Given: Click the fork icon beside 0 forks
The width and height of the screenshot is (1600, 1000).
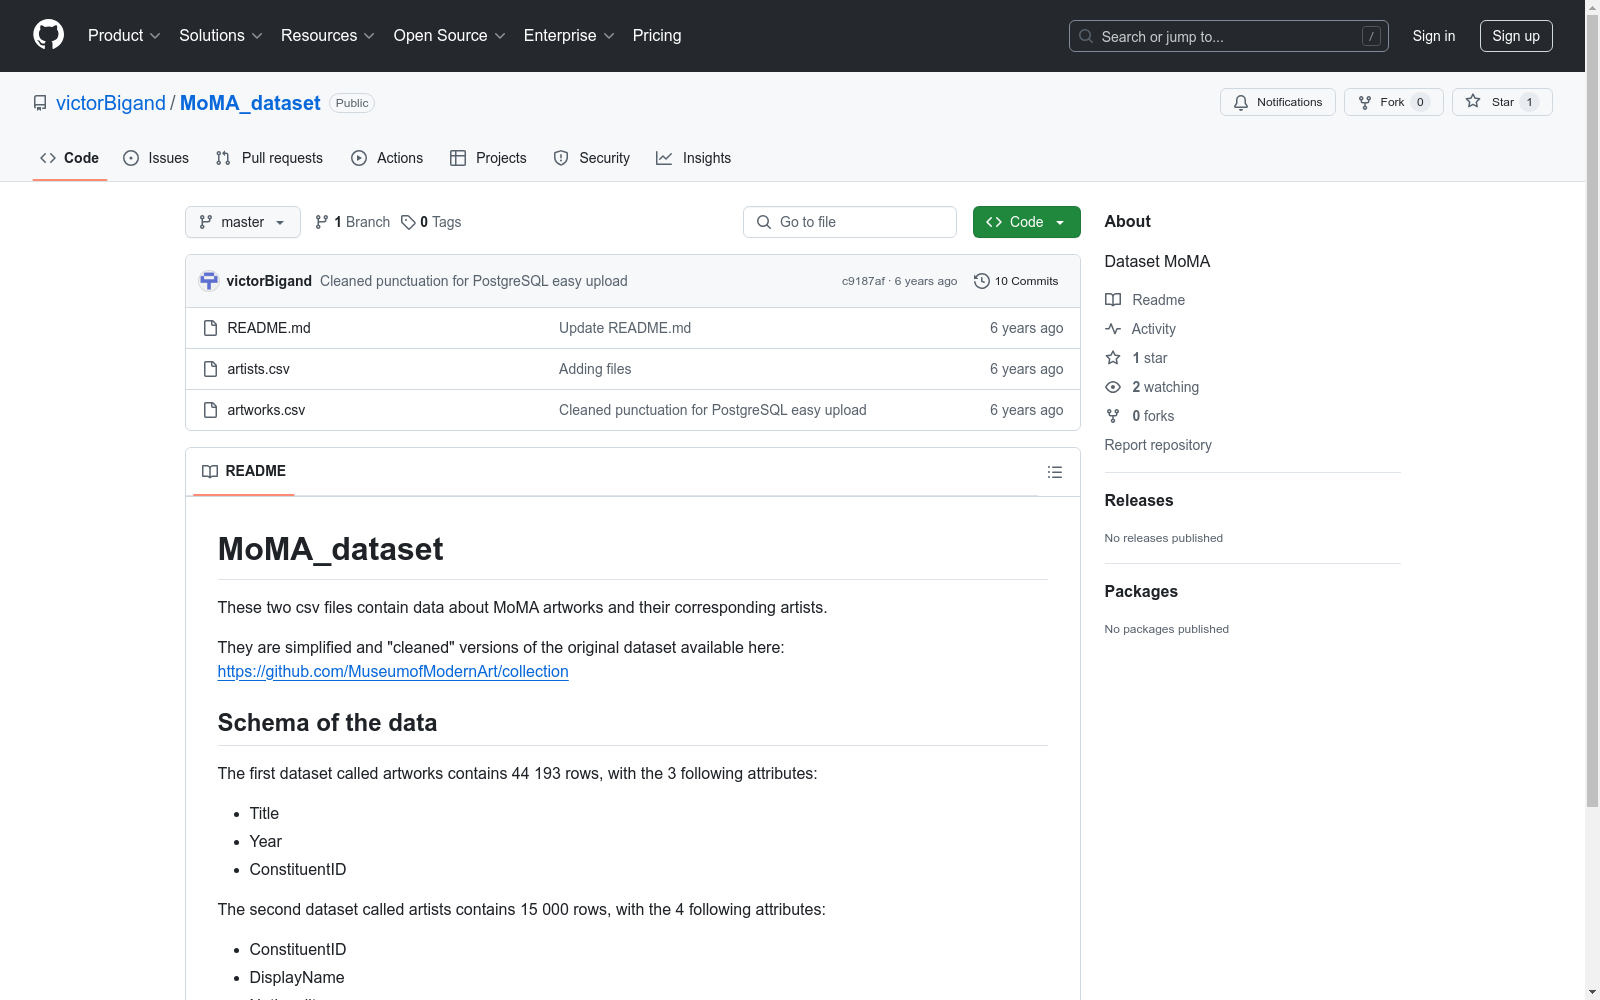Looking at the screenshot, I should (x=1113, y=416).
